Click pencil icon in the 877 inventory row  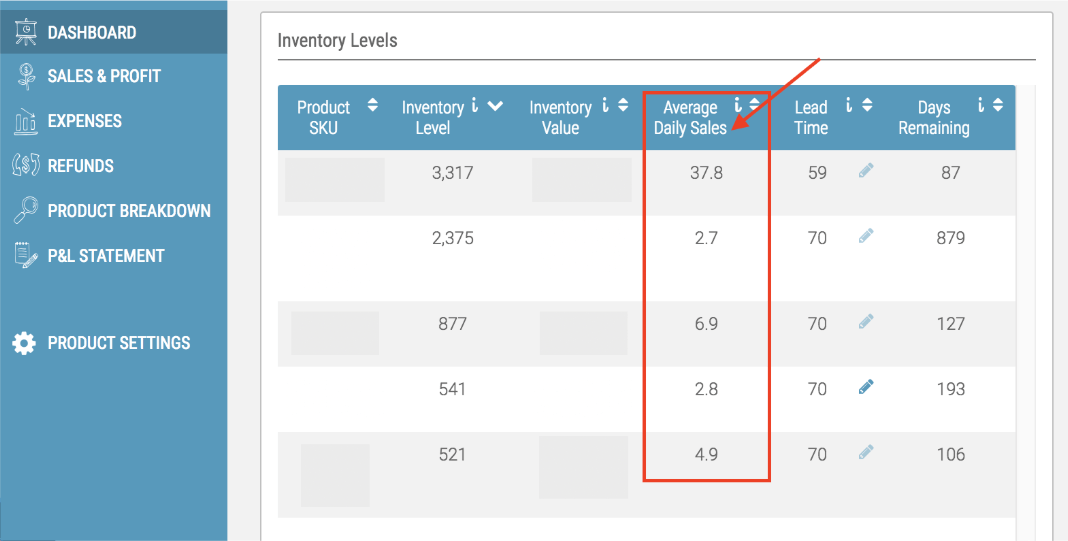tap(866, 322)
